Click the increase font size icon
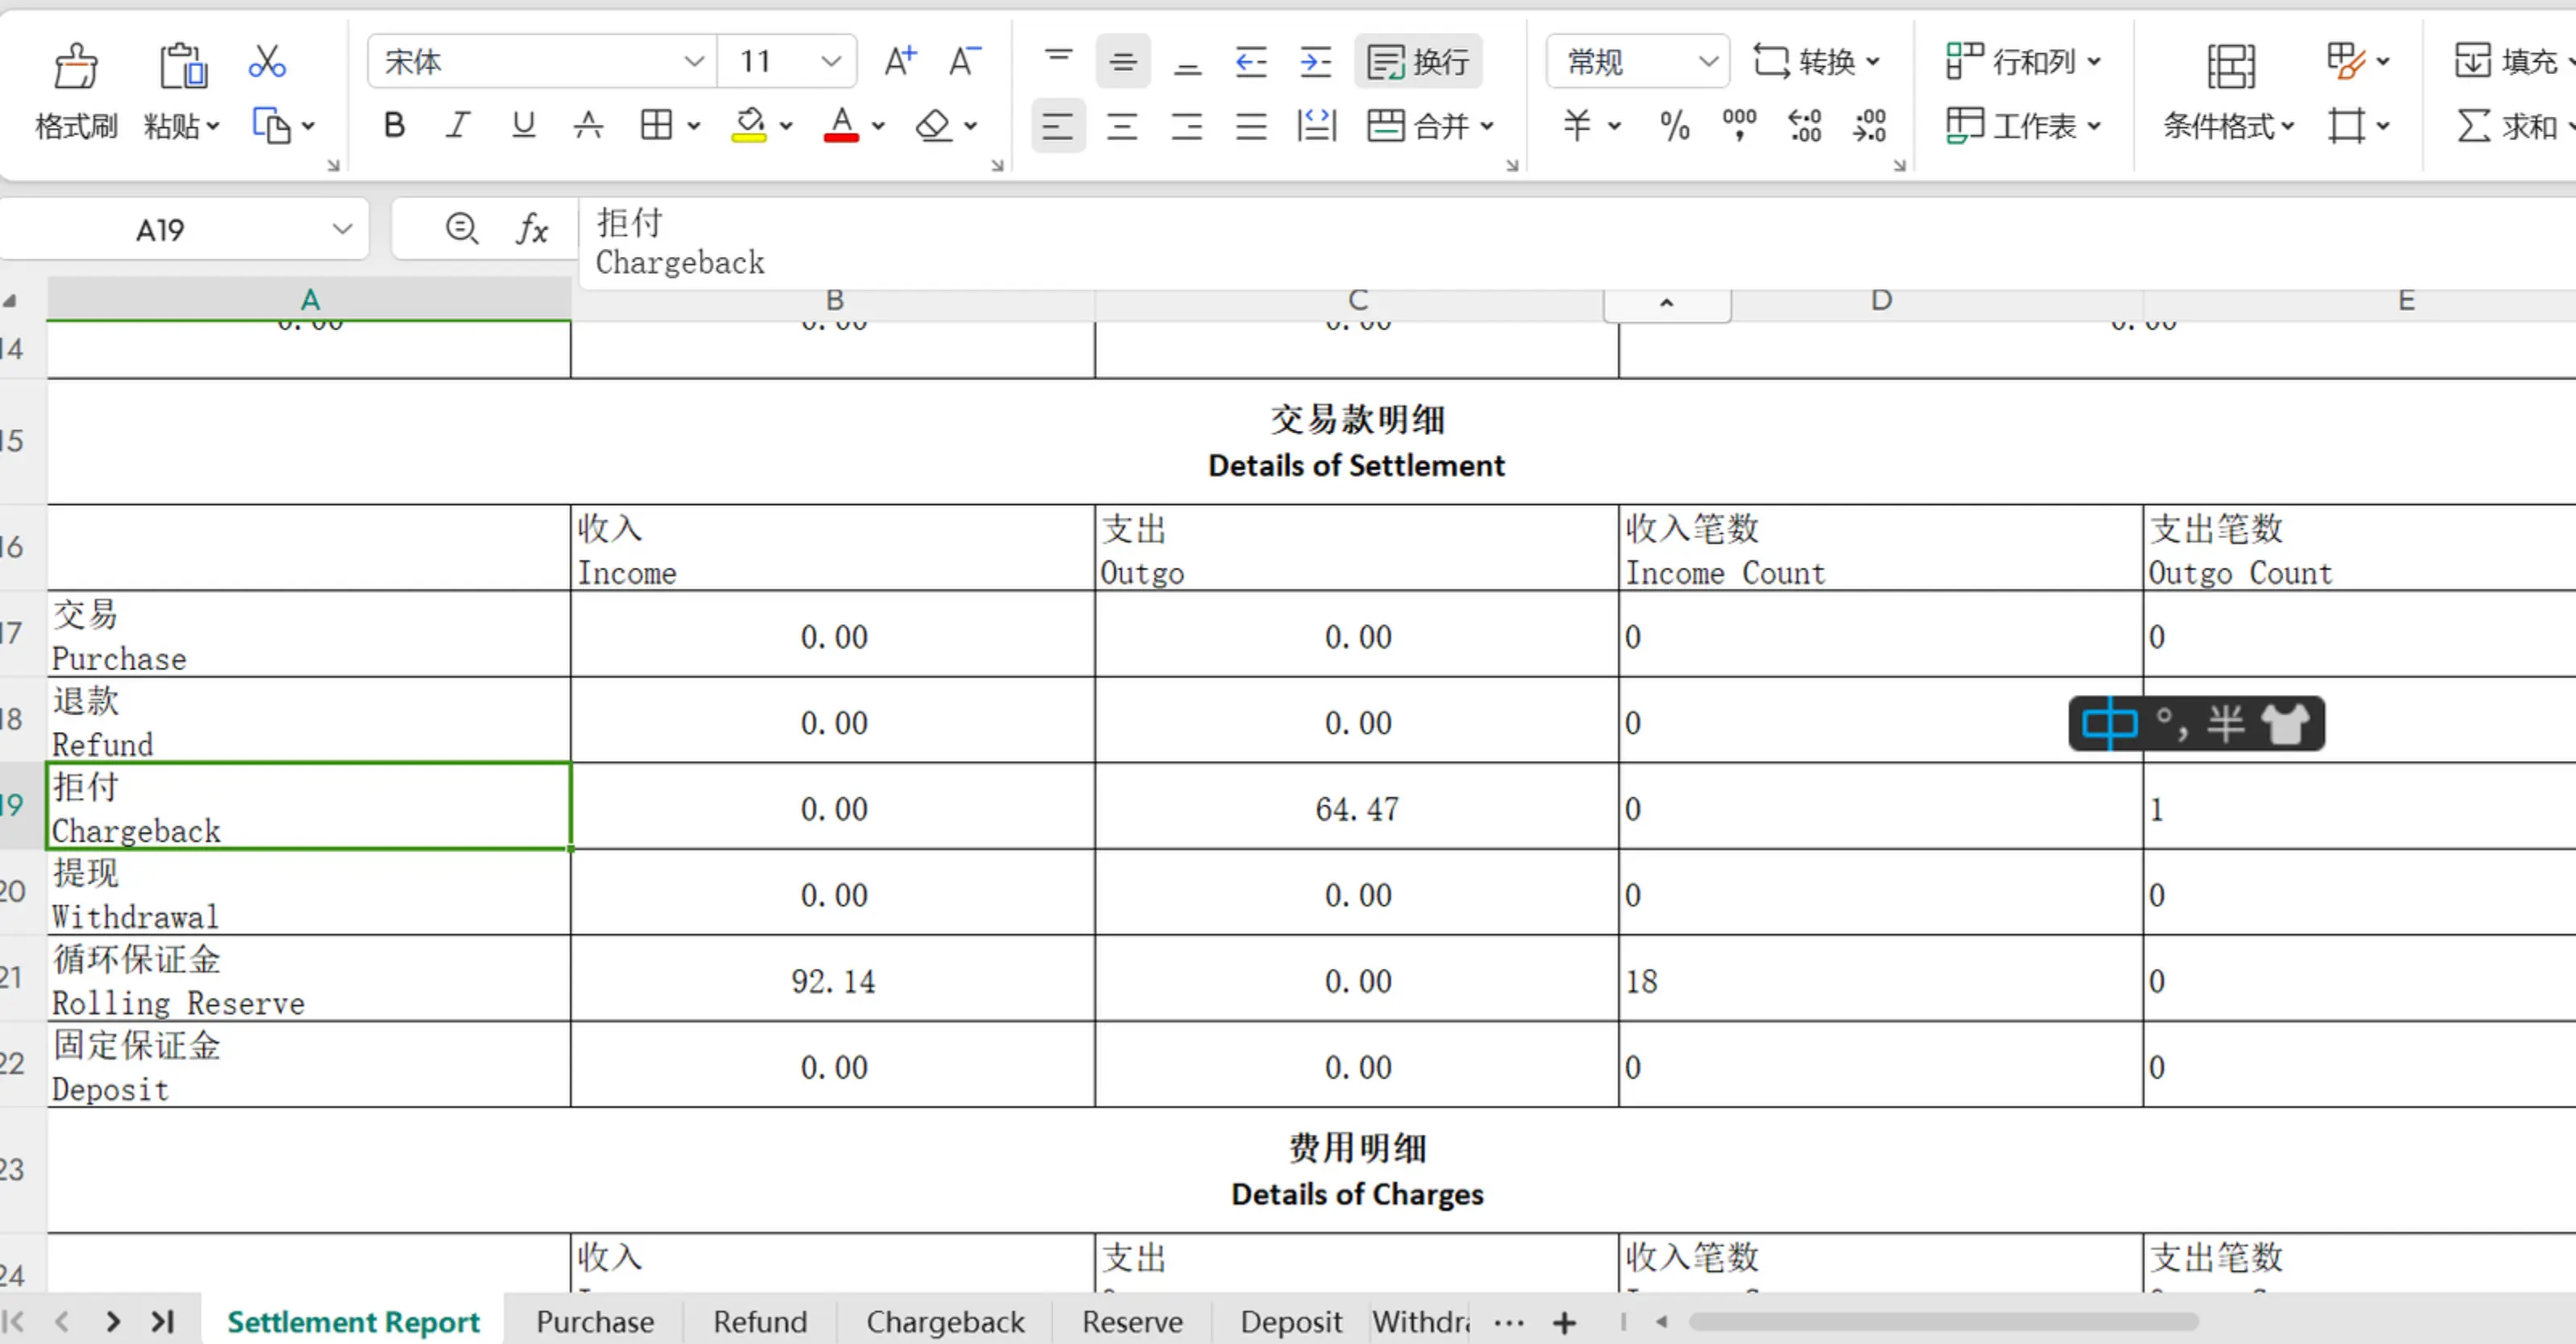 click(899, 62)
